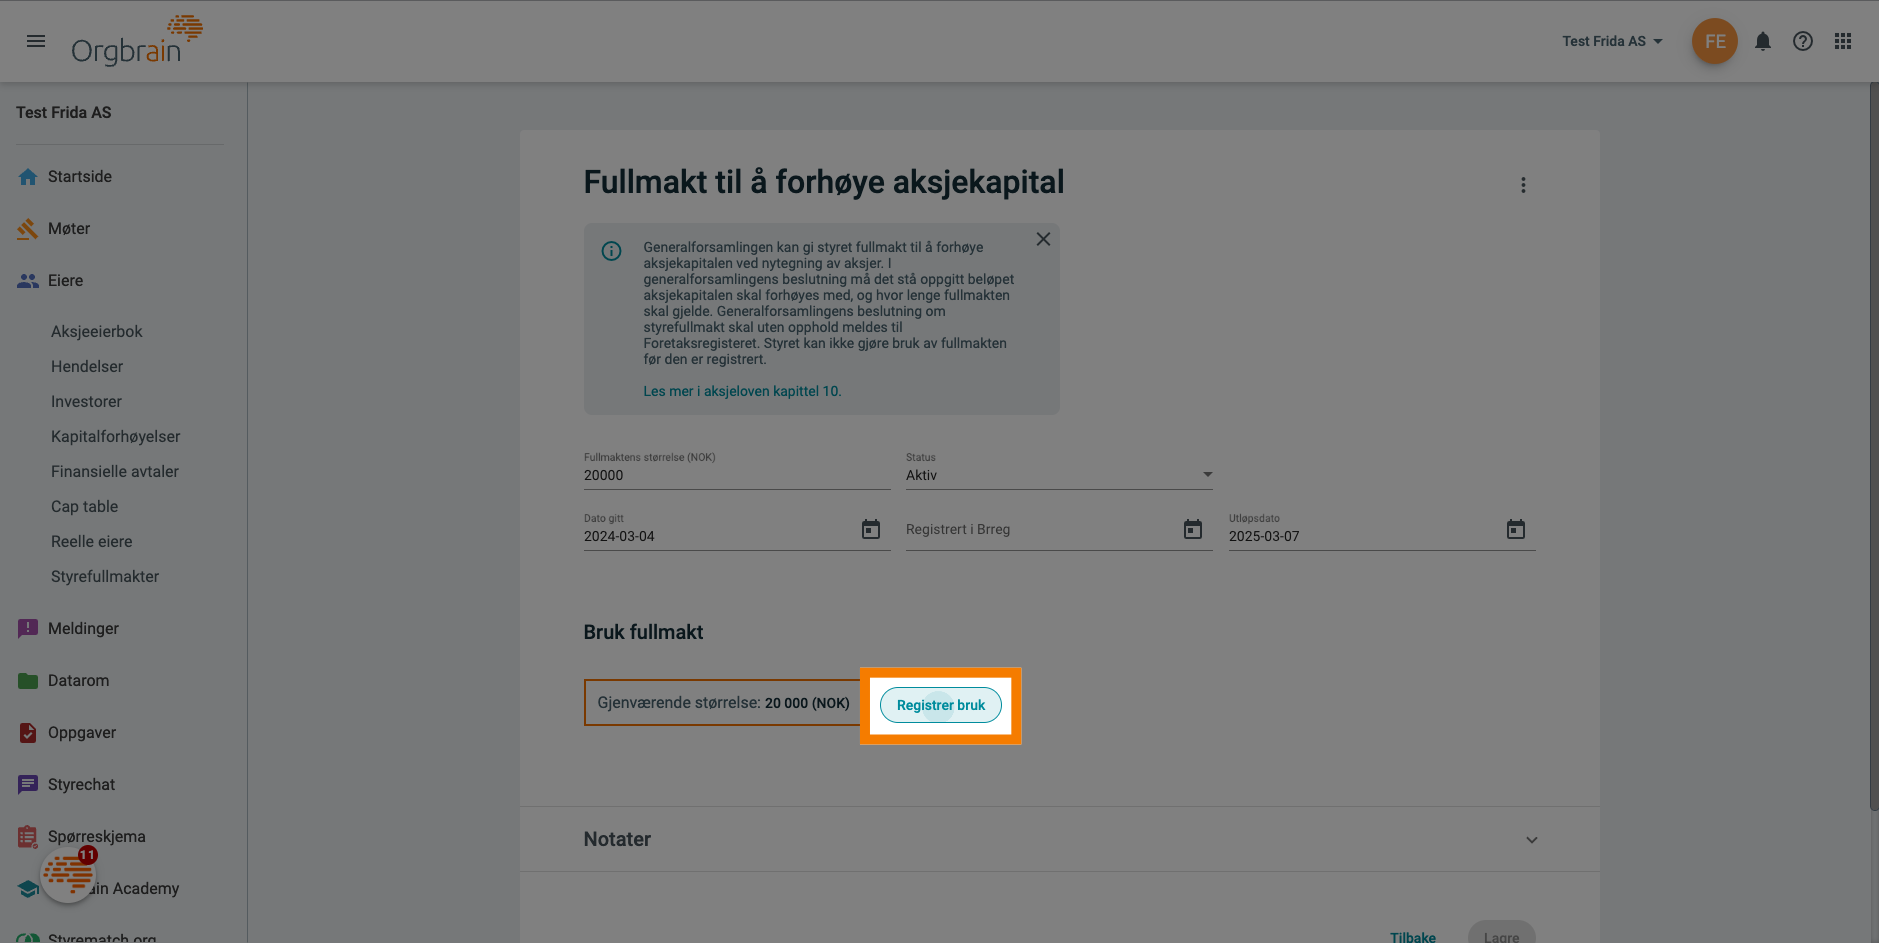Image resolution: width=1879 pixels, height=943 pixels.
Task: Open Kapitalforhøyelser submenu item
Action: coord(116,436)
